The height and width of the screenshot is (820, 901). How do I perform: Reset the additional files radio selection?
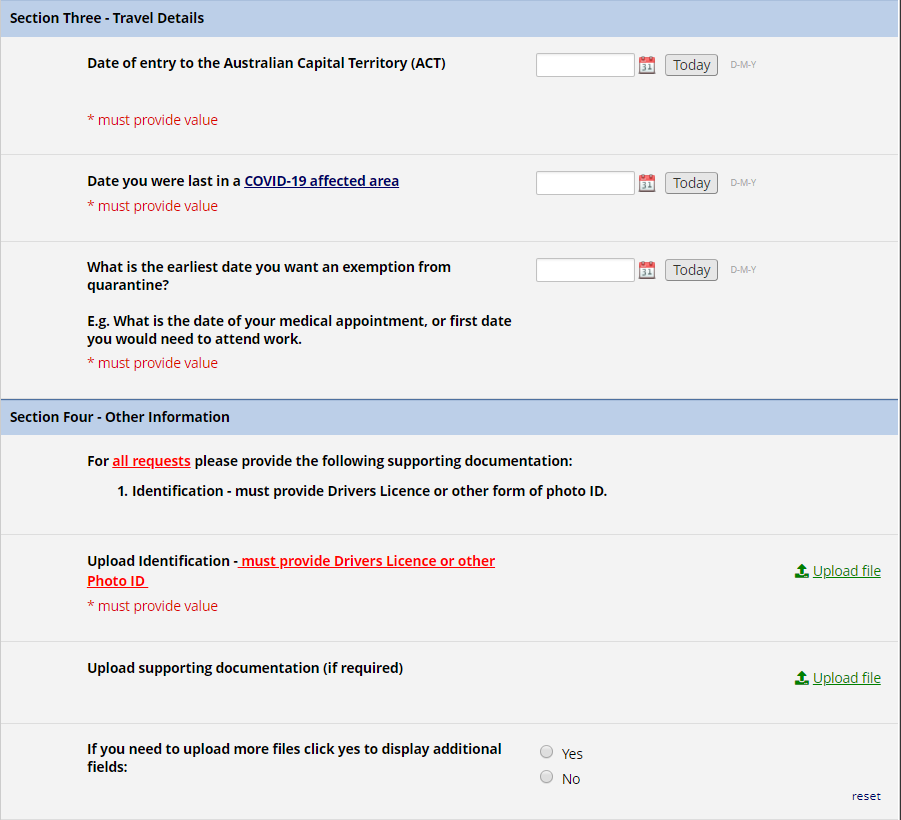(866, 796)
